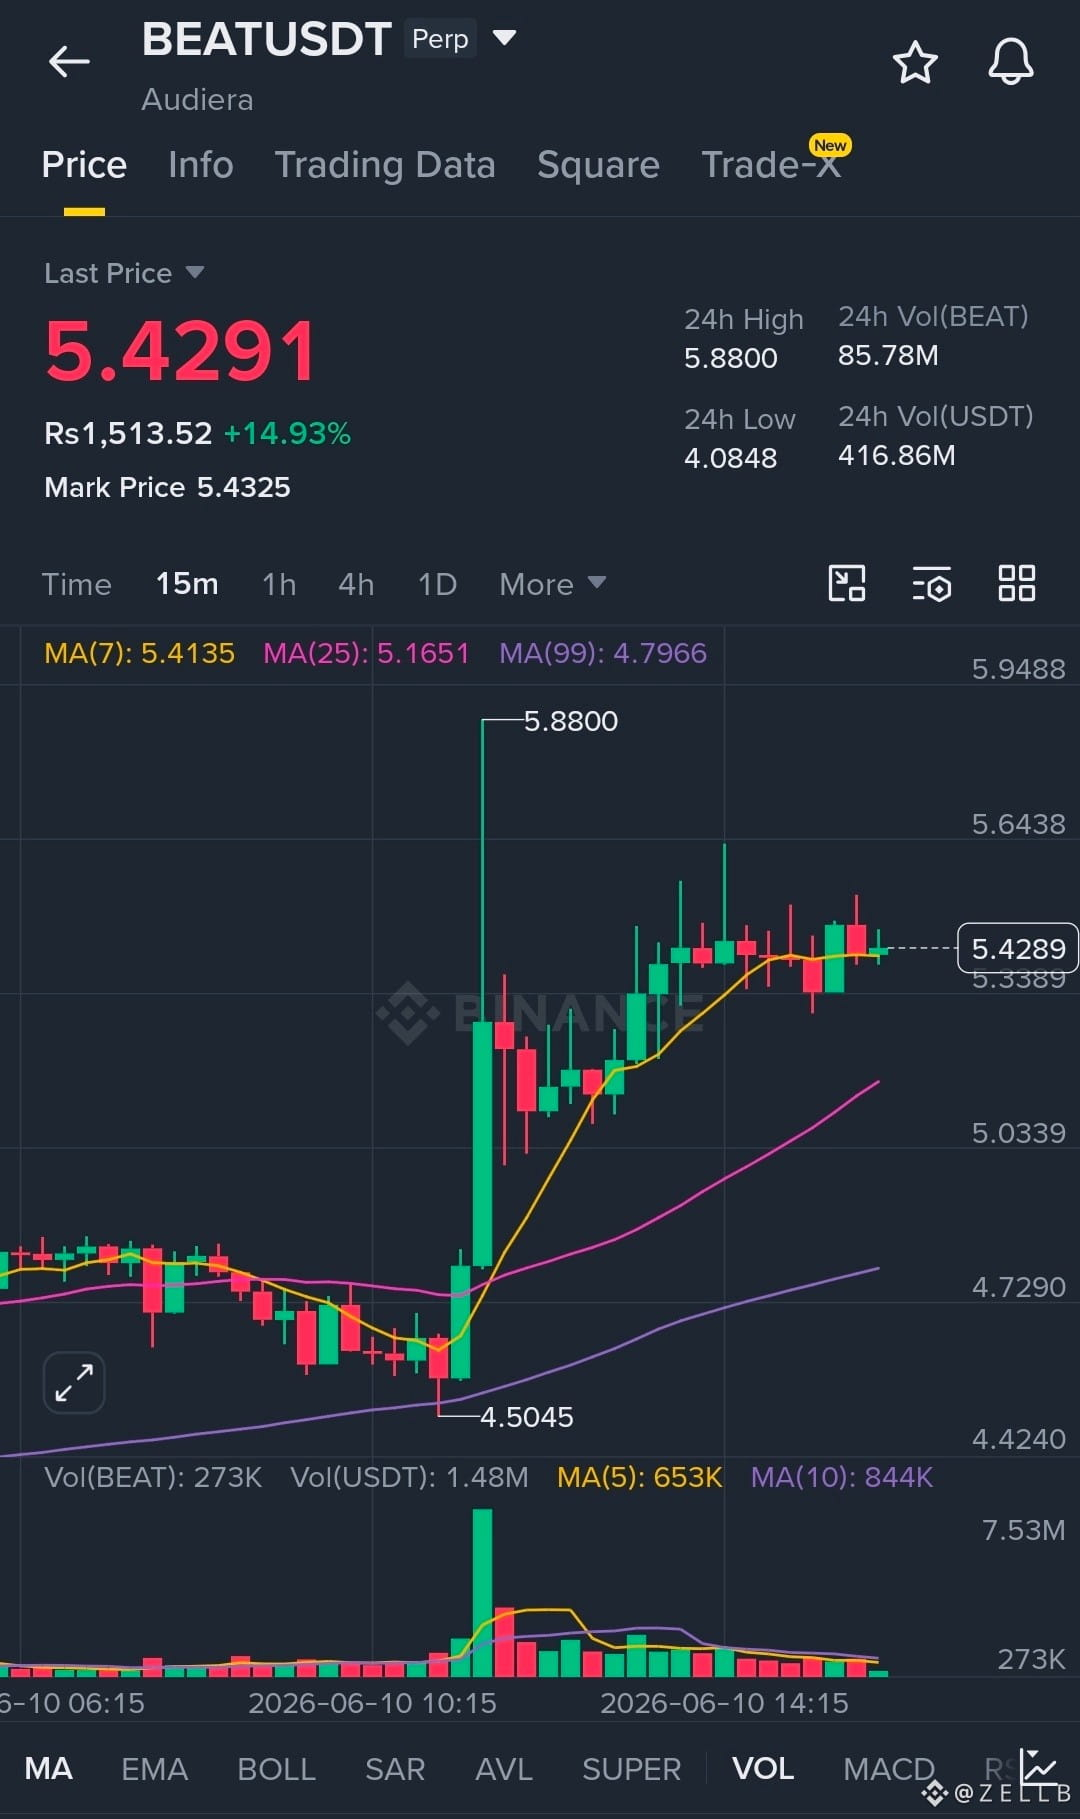This screenshot has height=1819, width=1080.
Task: Tap the Mark Price 5.4325 text
Action: [x=167, y=487]
